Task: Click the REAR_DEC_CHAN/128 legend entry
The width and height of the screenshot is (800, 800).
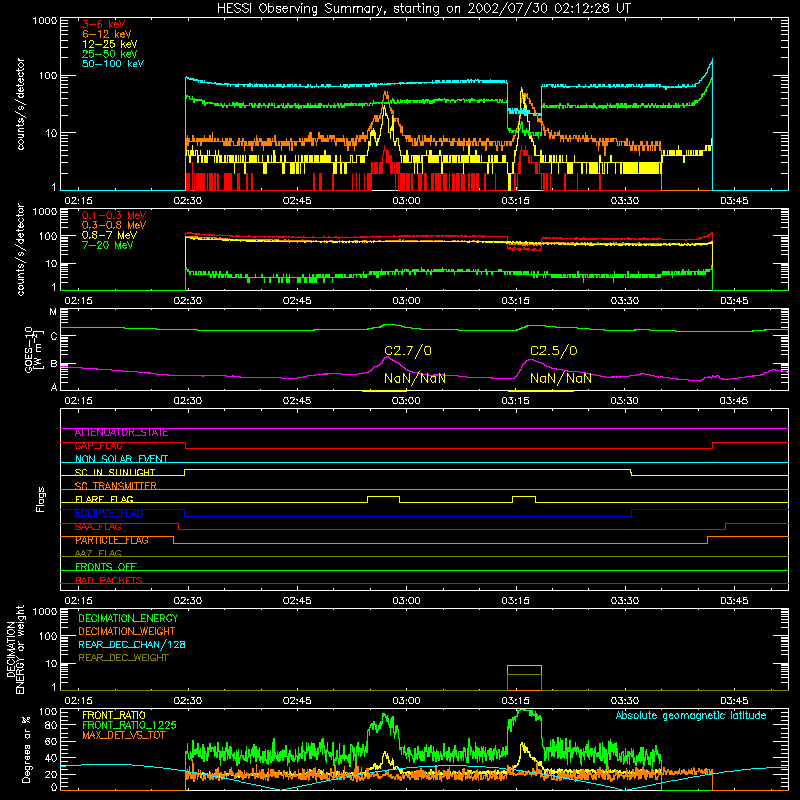Action: [132, 644]
